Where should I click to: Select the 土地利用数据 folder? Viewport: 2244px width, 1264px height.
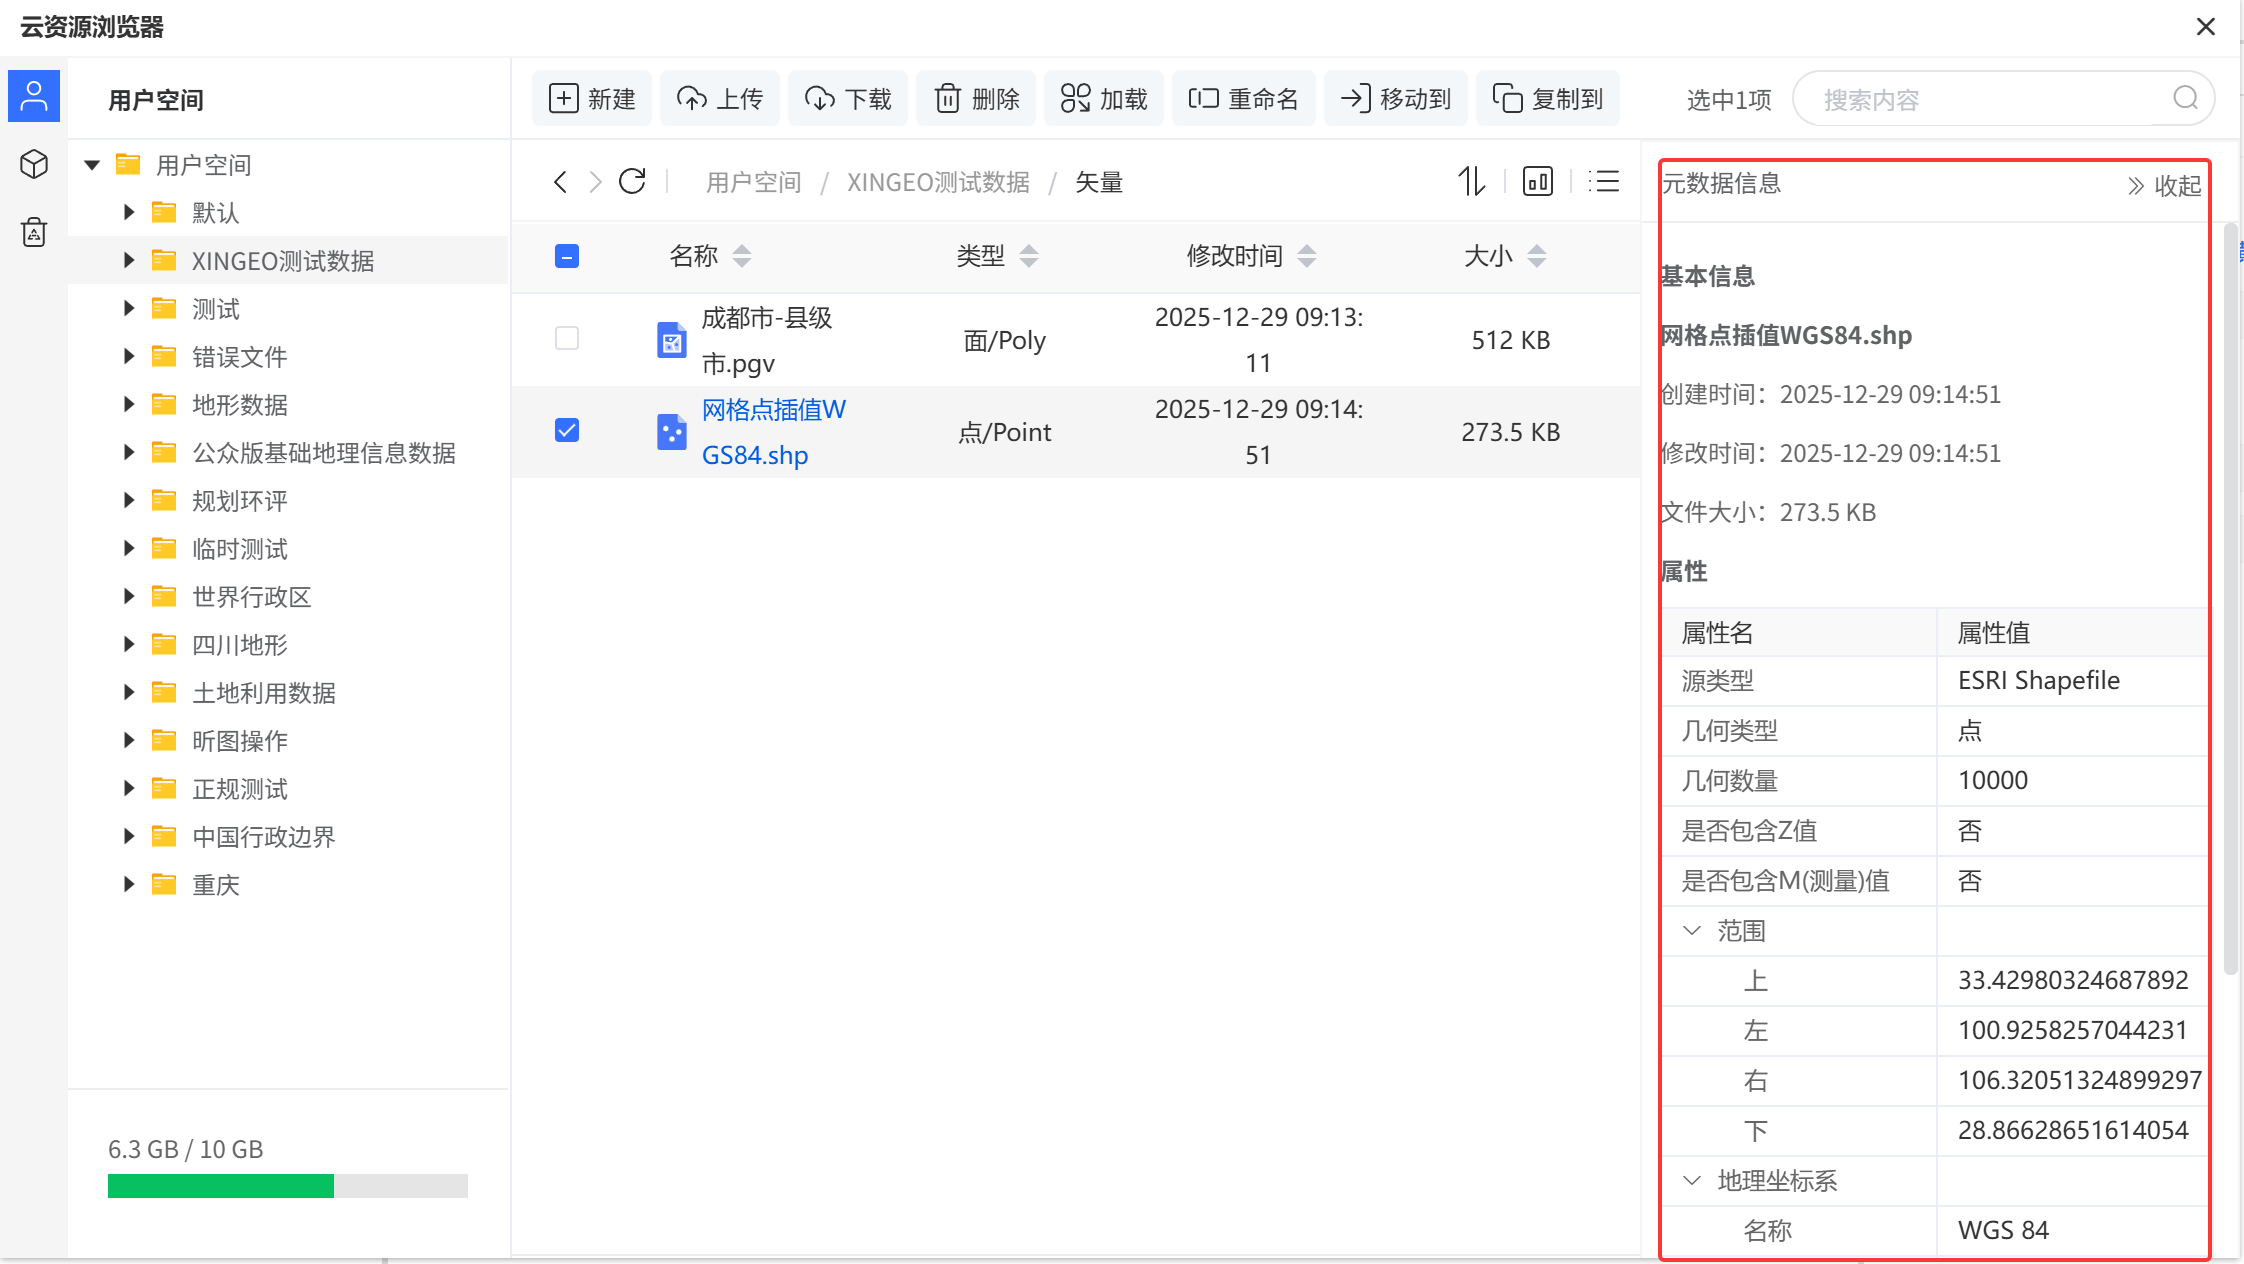point(263,693)
